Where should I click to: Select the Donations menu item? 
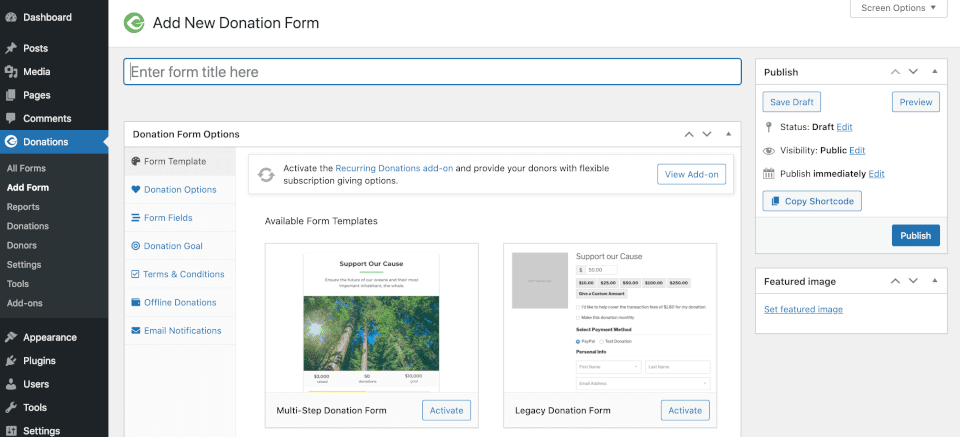(54, 142)
